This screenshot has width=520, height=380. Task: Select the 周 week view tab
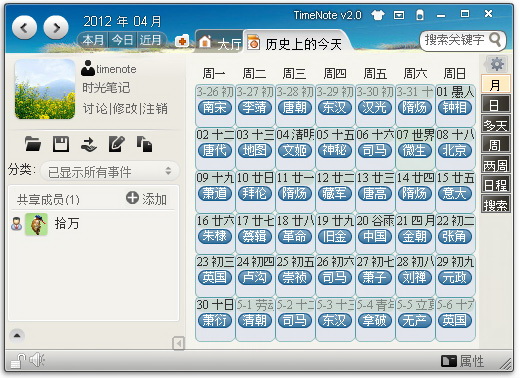496,144
